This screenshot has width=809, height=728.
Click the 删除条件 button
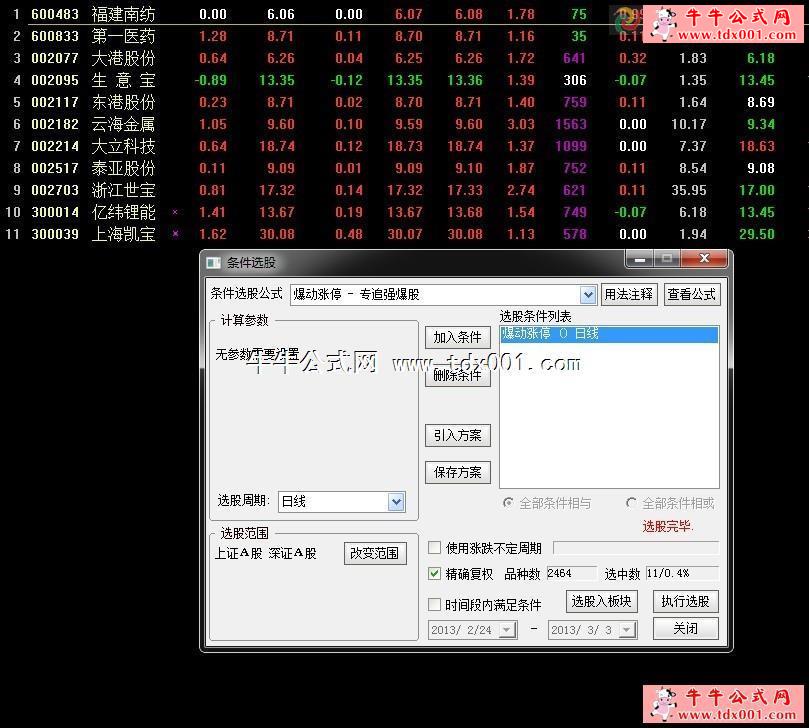pos(458,375)
